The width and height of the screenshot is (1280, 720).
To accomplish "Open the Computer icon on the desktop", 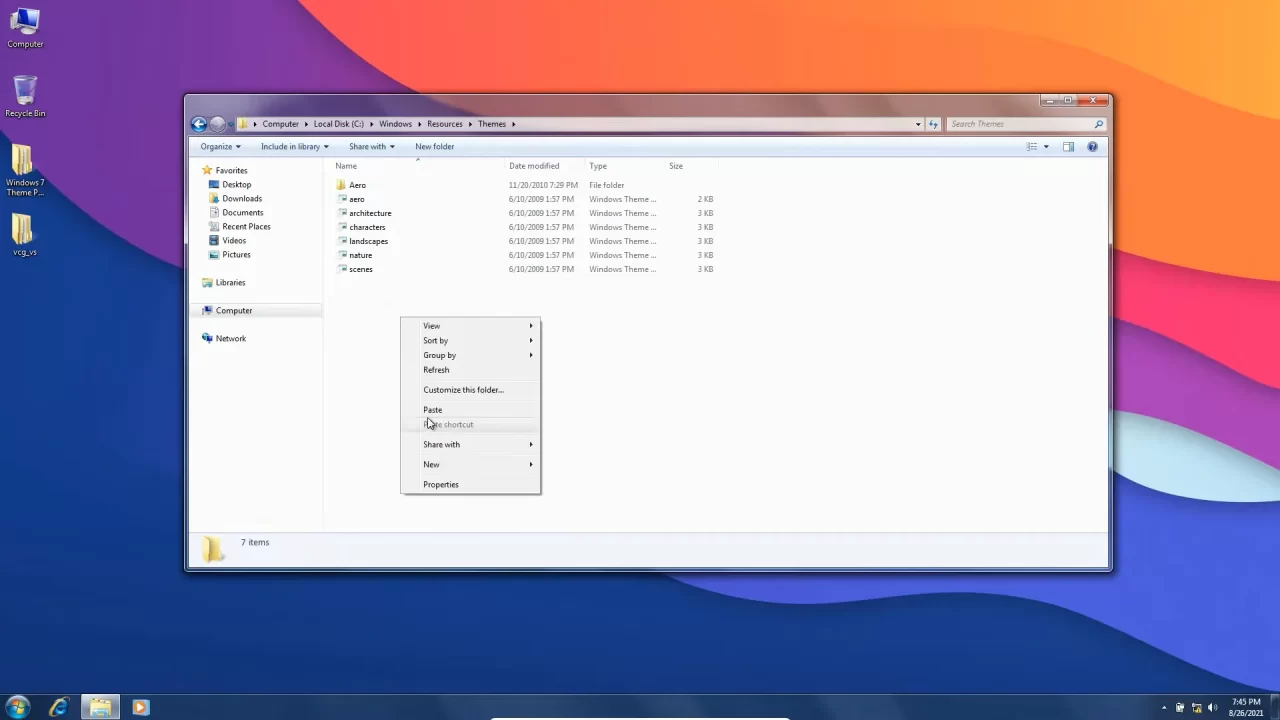I will (x=25, y=27).
